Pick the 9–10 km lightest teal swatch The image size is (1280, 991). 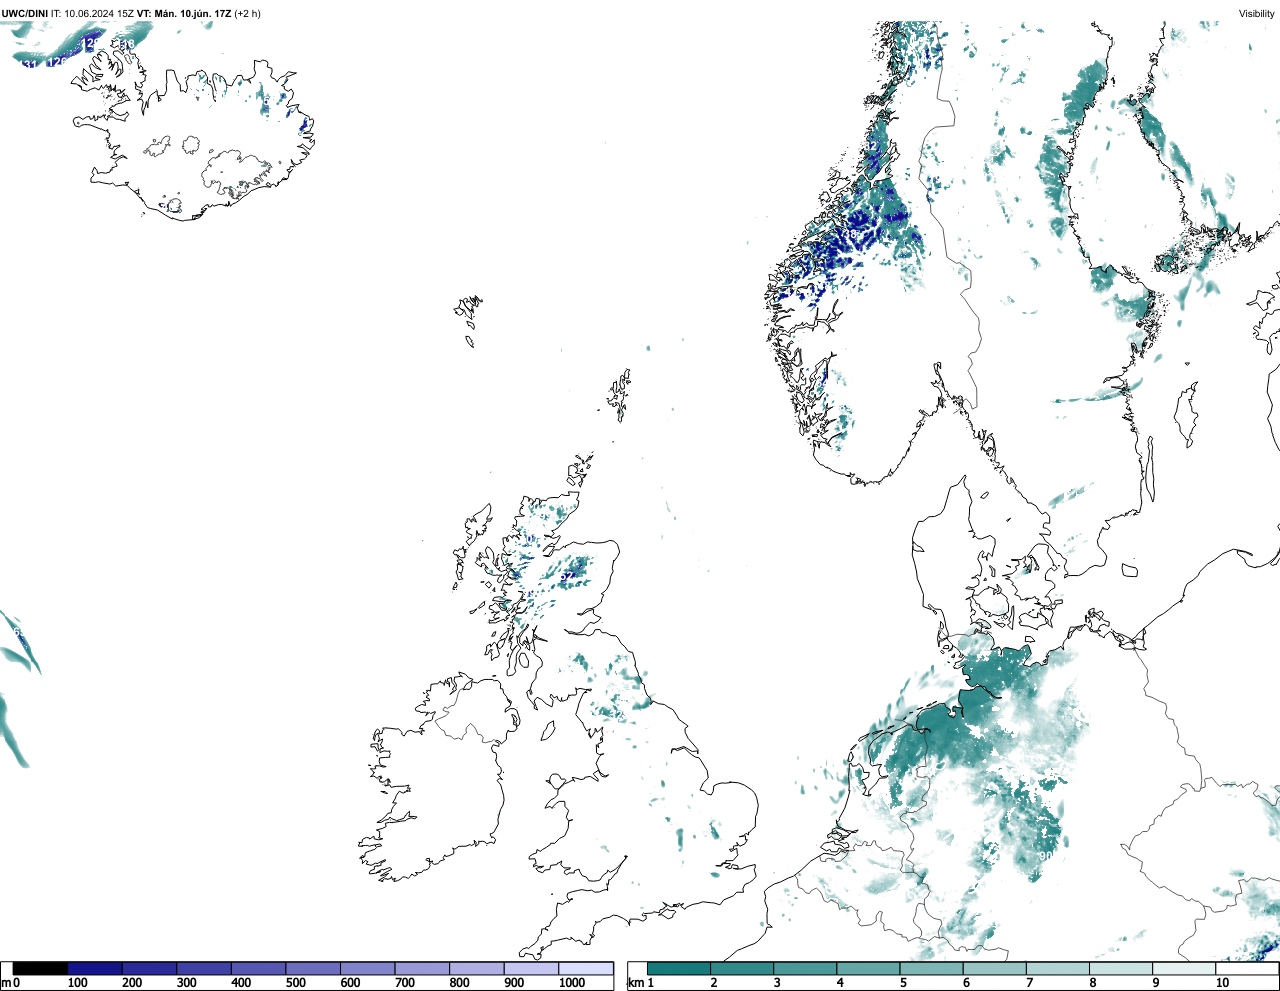[x=1183, y=968]
